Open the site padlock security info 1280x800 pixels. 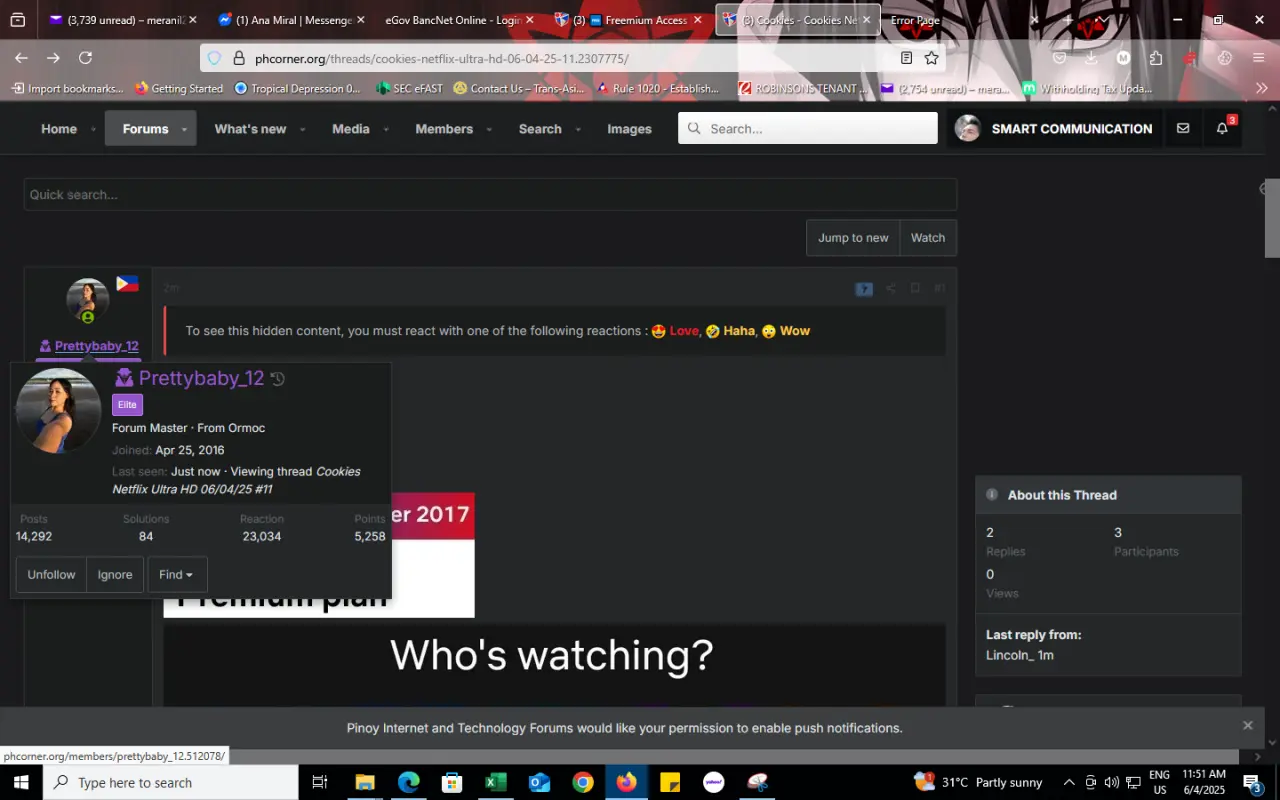point(239,58)
